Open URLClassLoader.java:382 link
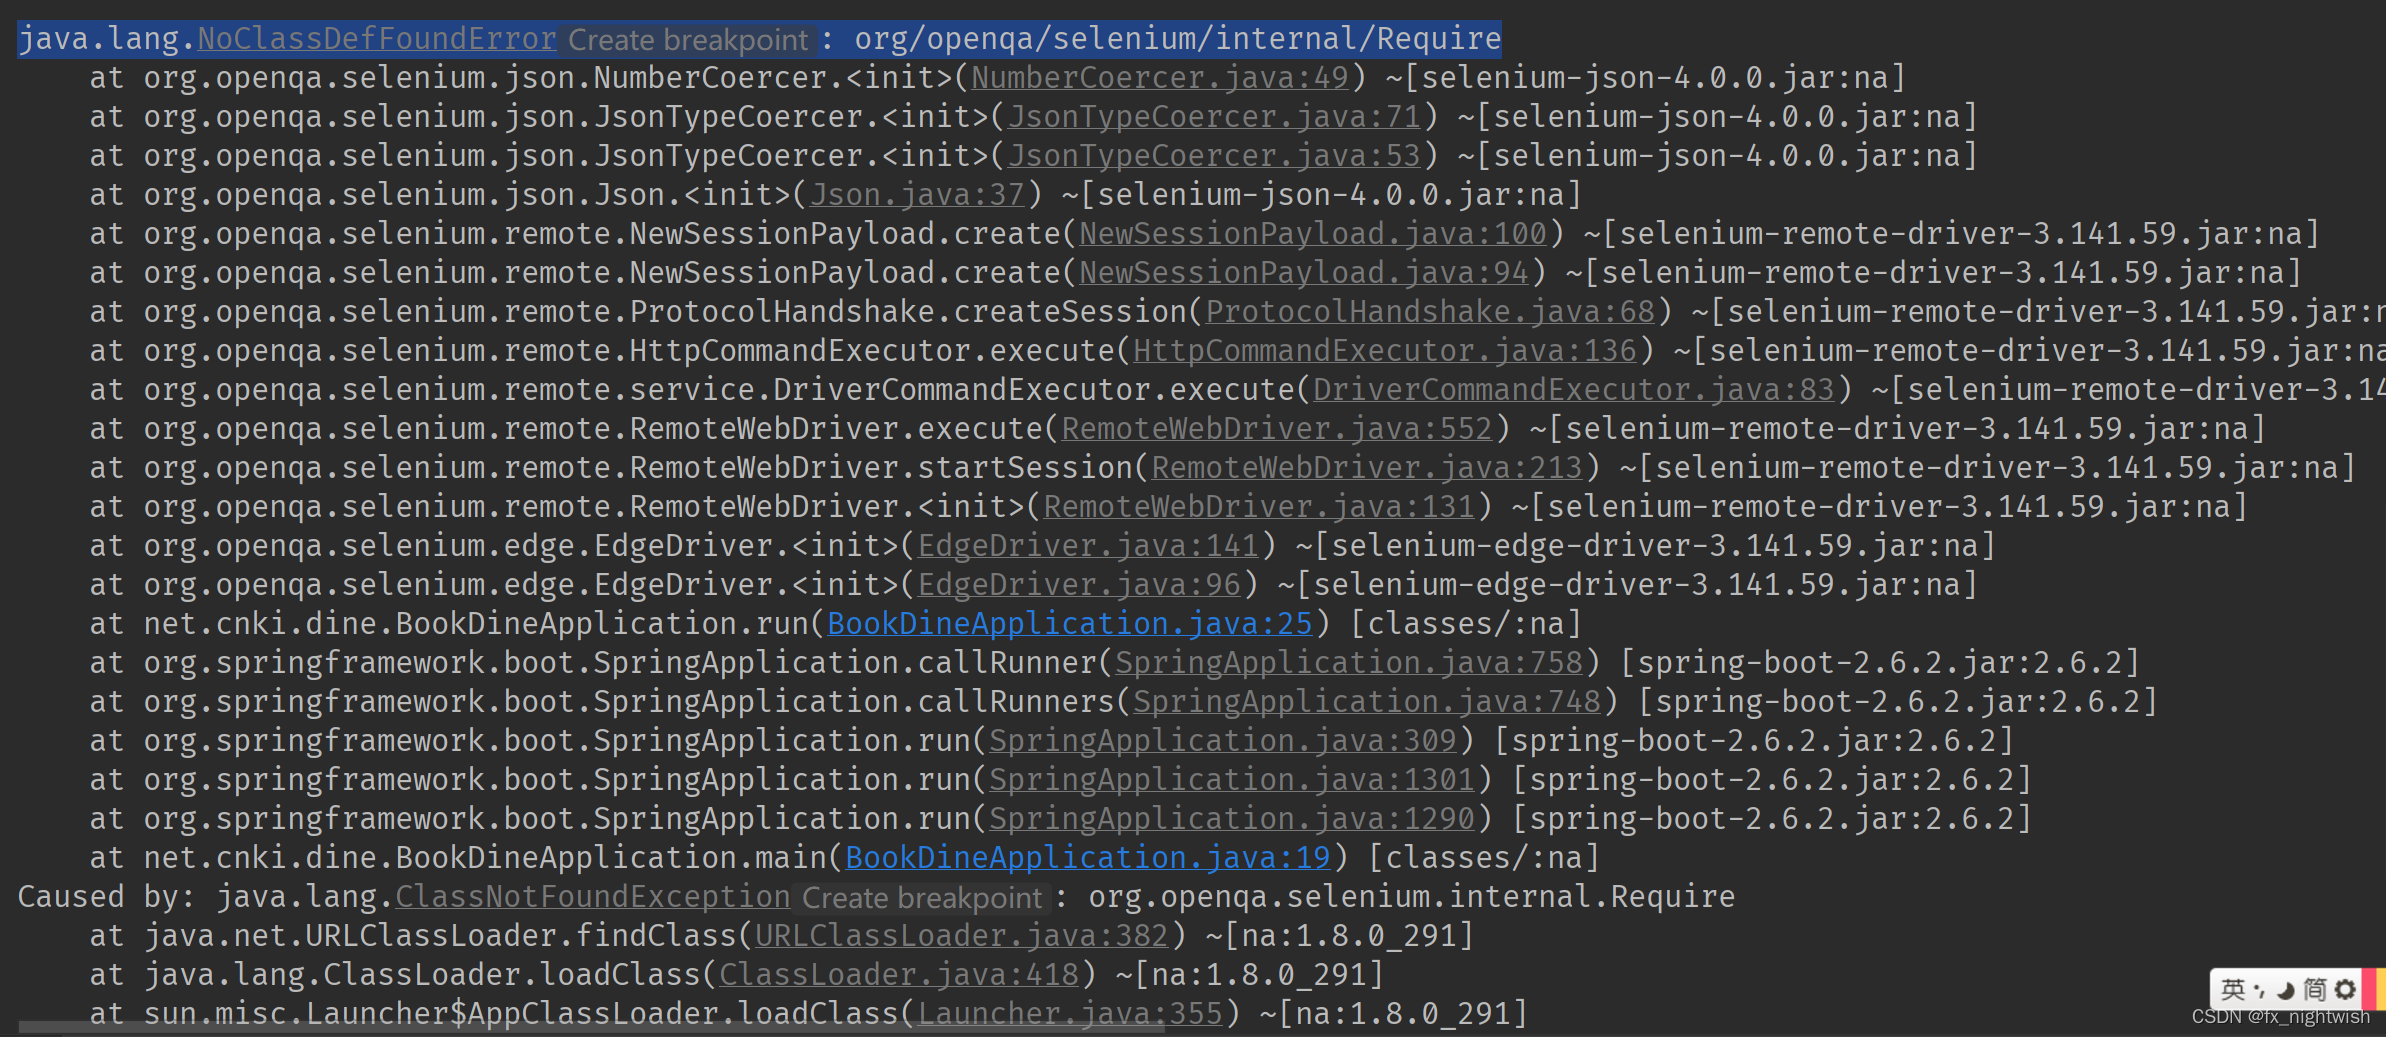 point(961,935)
